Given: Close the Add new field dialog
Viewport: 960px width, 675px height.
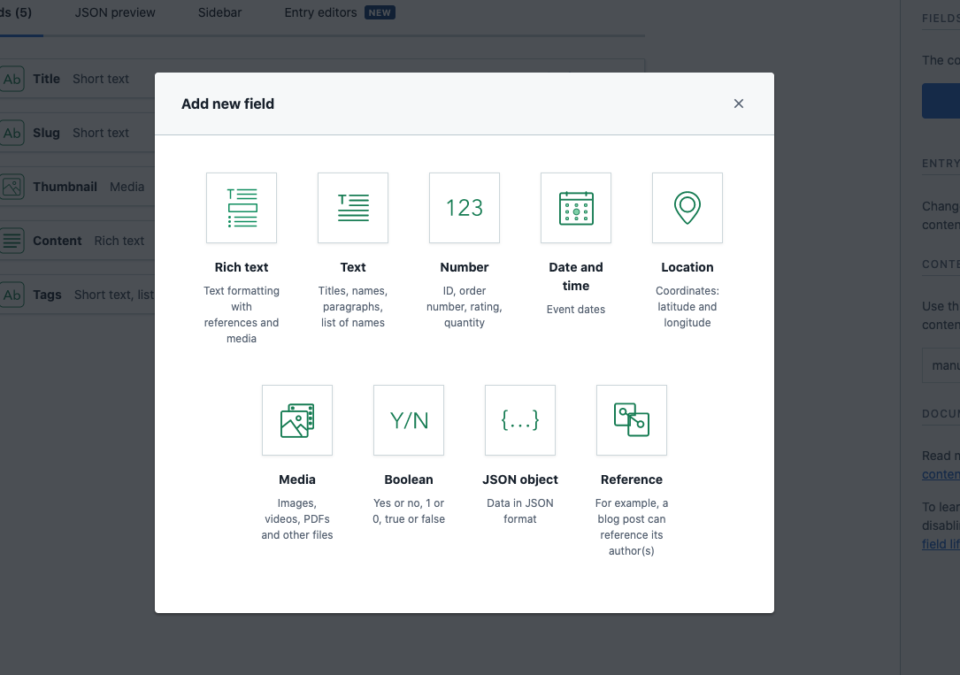Looking at the screenshot, I should pos(738,104).
